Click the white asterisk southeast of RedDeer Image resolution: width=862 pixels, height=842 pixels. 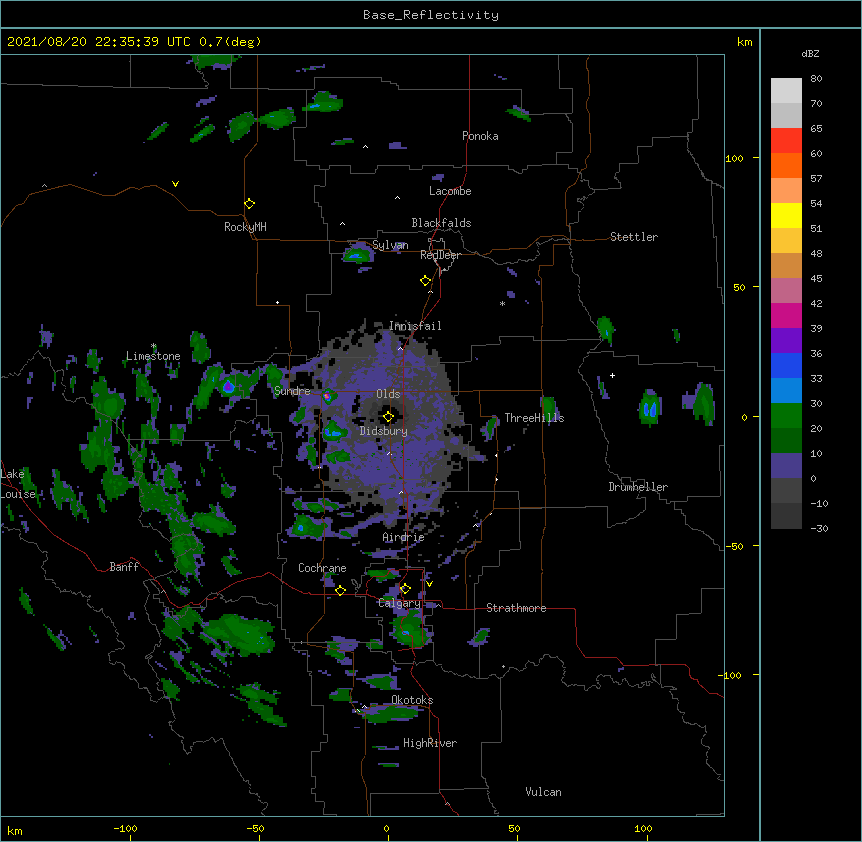coord(502,304)
